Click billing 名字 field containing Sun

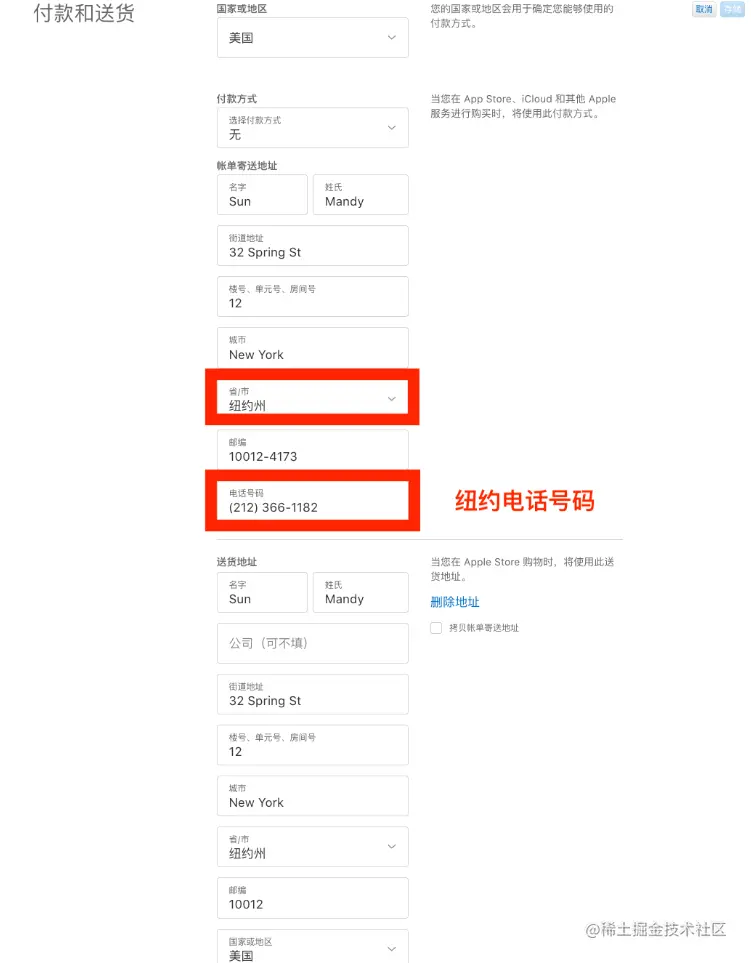(262, 195)
